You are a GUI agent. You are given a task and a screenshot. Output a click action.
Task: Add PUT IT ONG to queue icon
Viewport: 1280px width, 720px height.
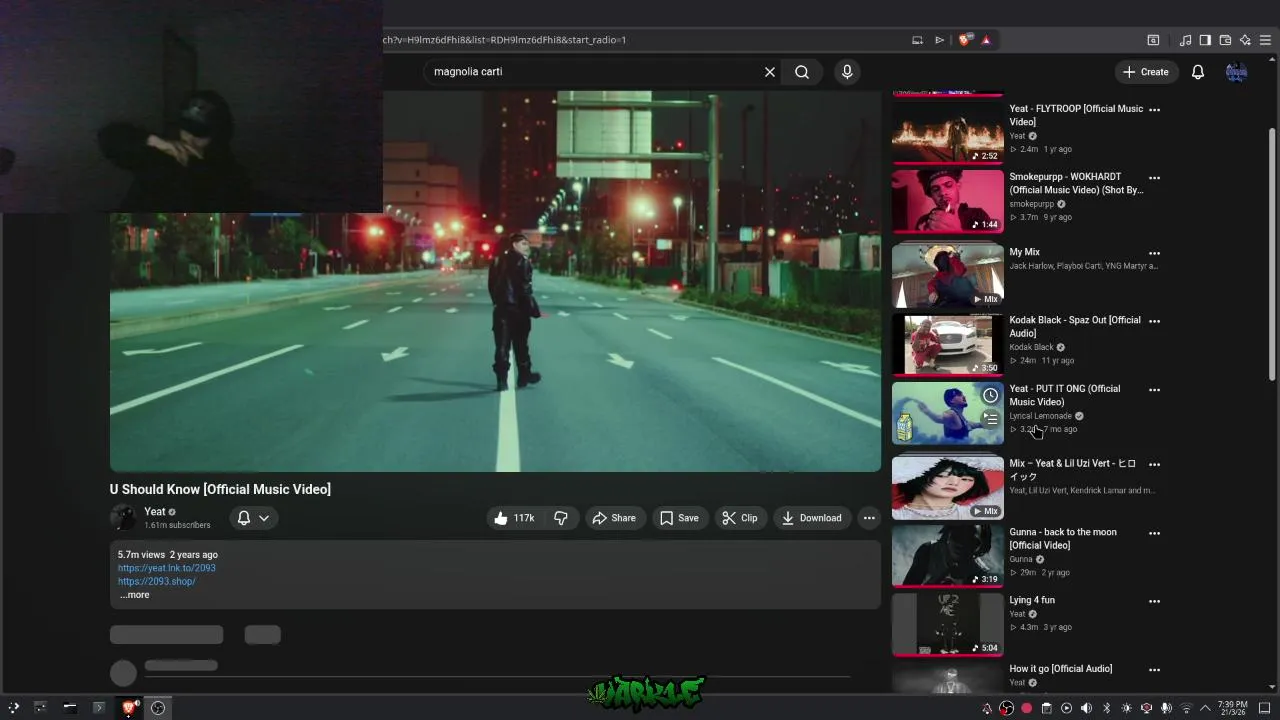click(990, 419)
